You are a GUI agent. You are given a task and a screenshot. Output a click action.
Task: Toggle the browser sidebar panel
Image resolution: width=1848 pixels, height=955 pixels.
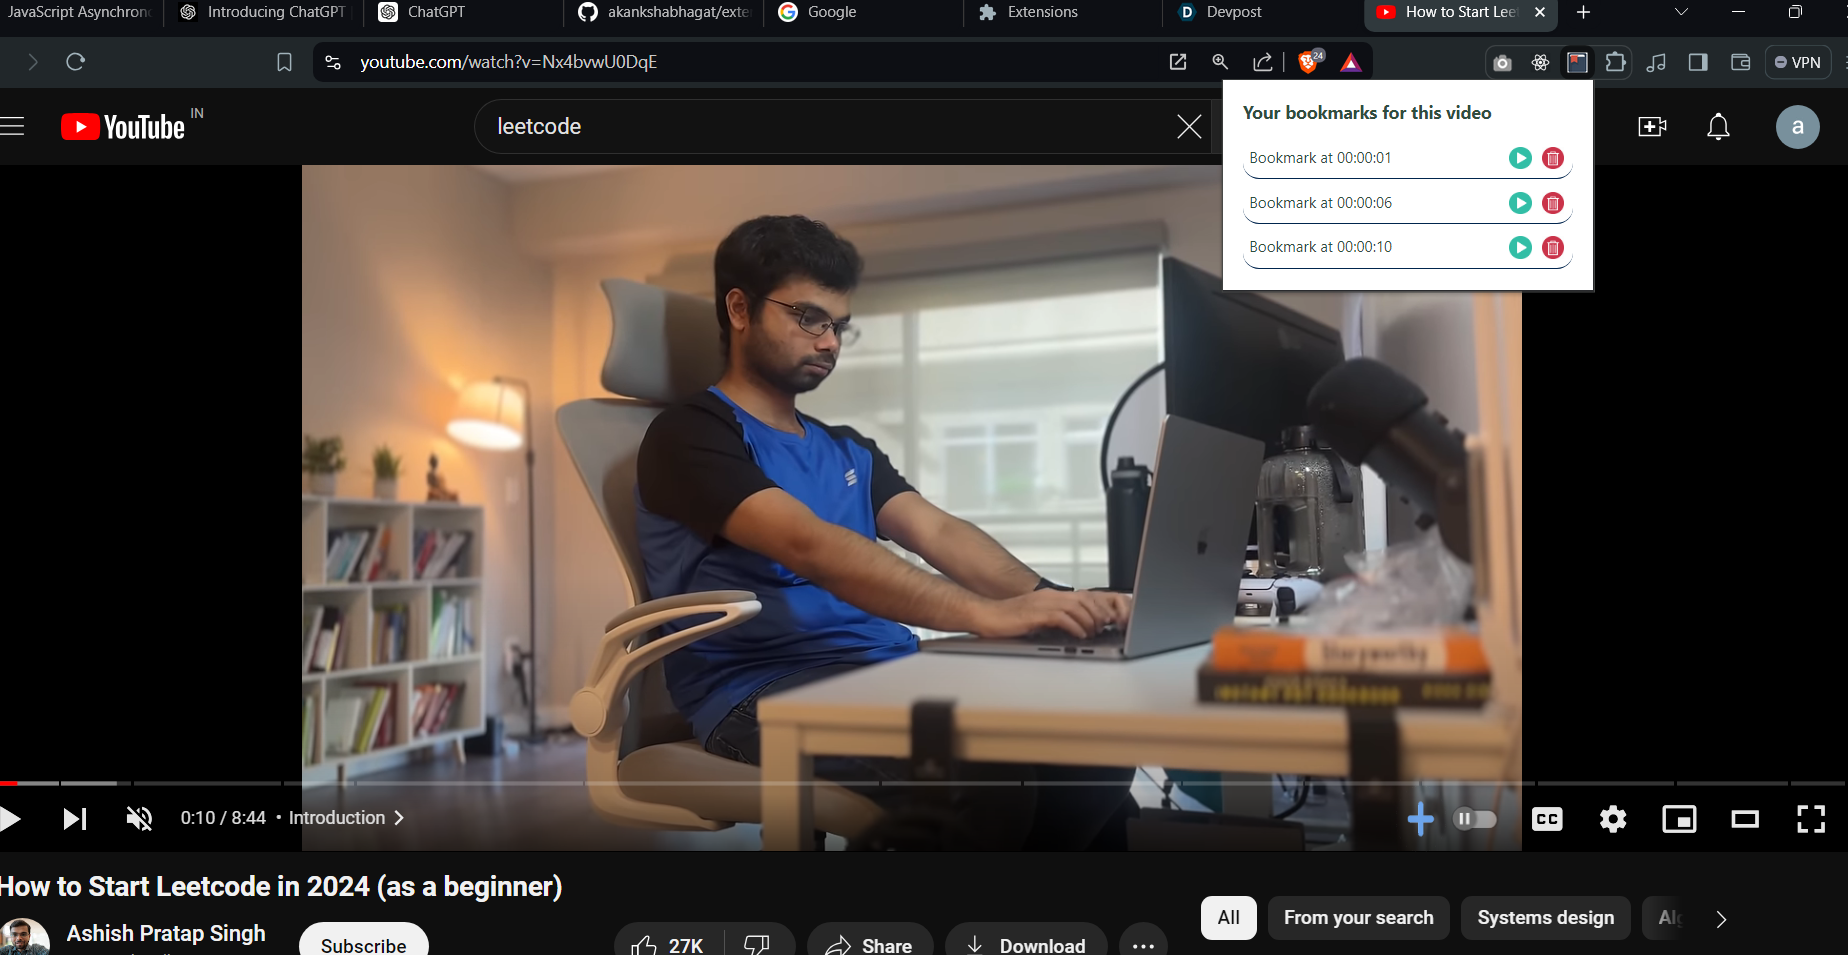coord(1698,62)
